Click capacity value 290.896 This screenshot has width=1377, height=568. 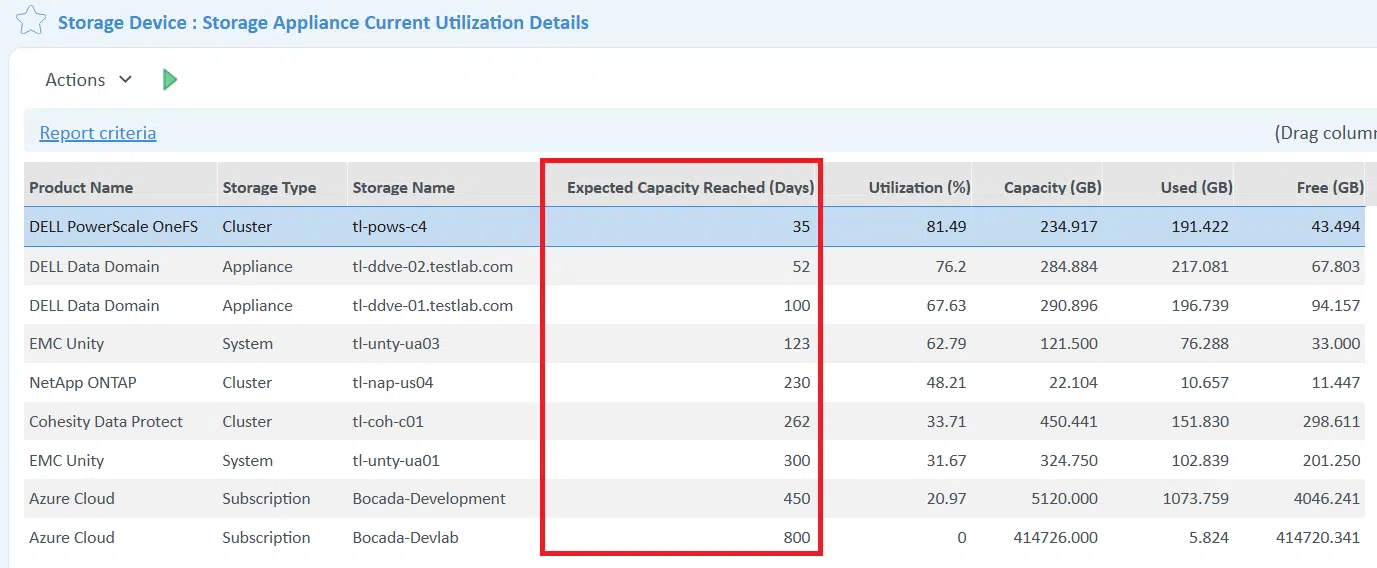(1067, 306)
